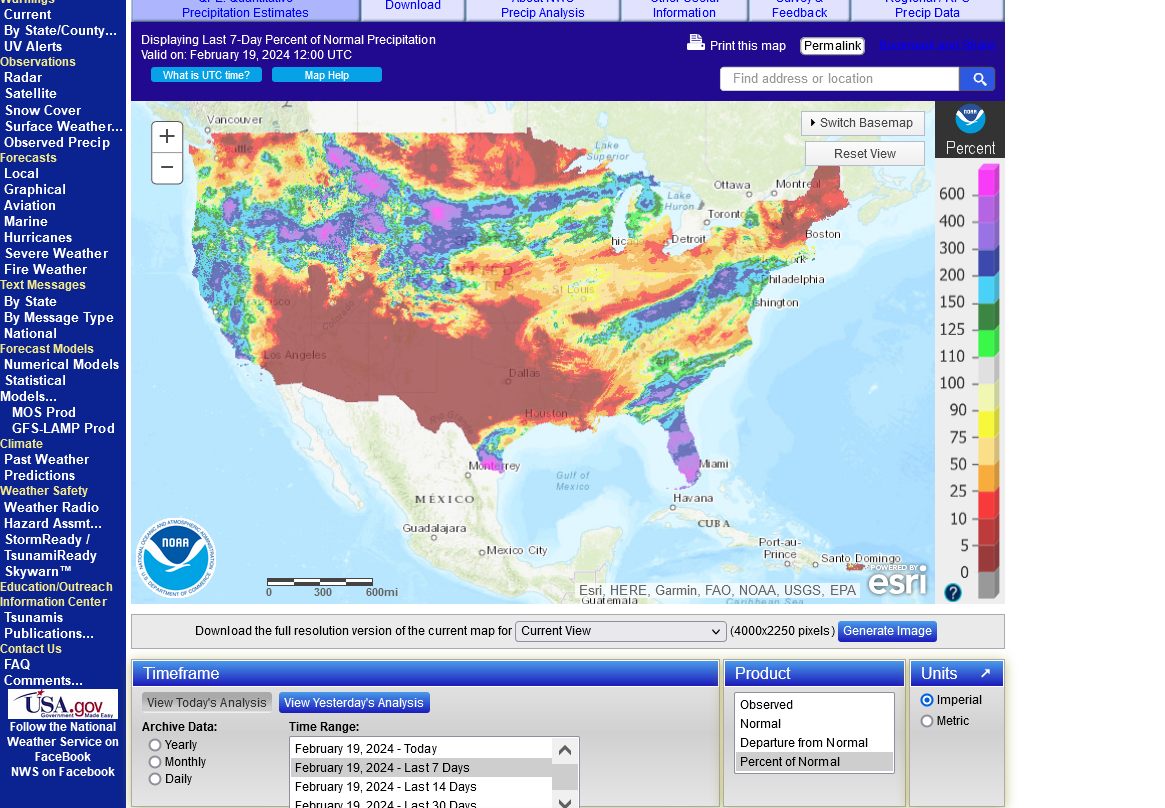
Task: Click the Permalink button
Action: (x=833, y=46)
